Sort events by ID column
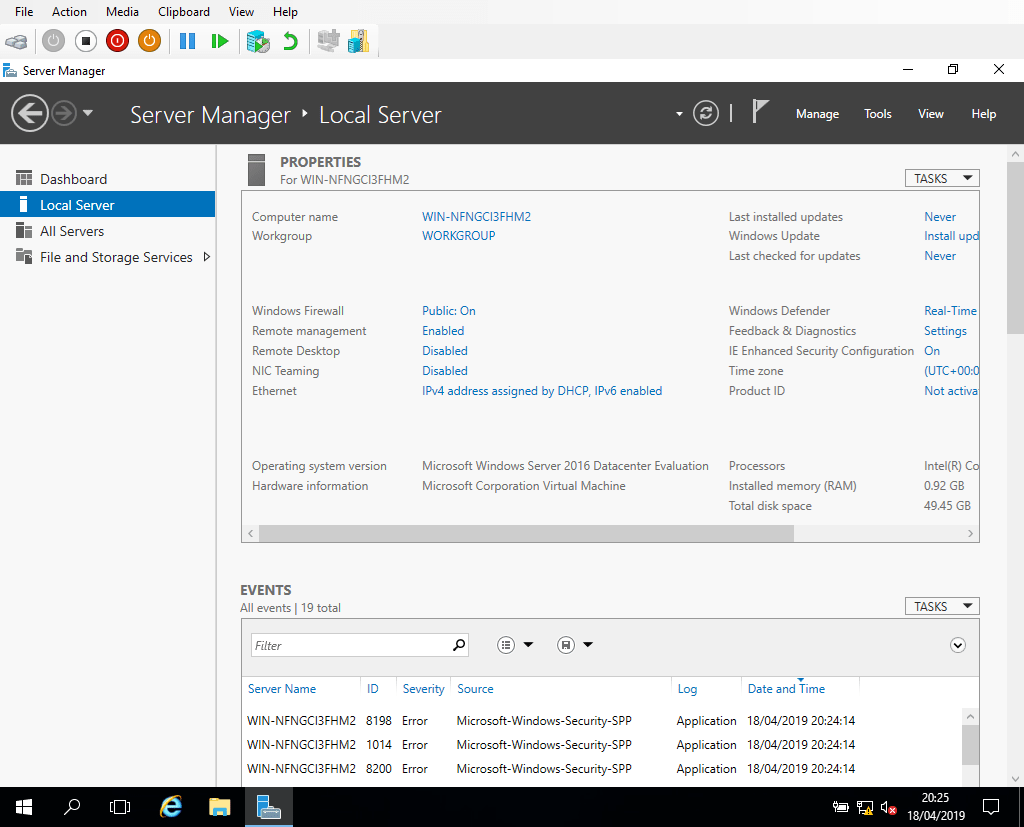This screenshot has width=1024, height=827. pos(372,689)
